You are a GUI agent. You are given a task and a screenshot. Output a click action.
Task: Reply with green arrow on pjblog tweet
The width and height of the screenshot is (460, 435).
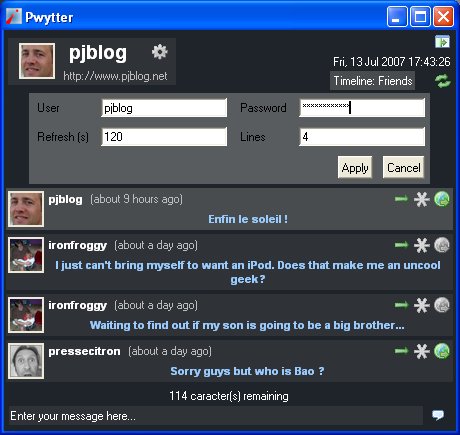401,199
